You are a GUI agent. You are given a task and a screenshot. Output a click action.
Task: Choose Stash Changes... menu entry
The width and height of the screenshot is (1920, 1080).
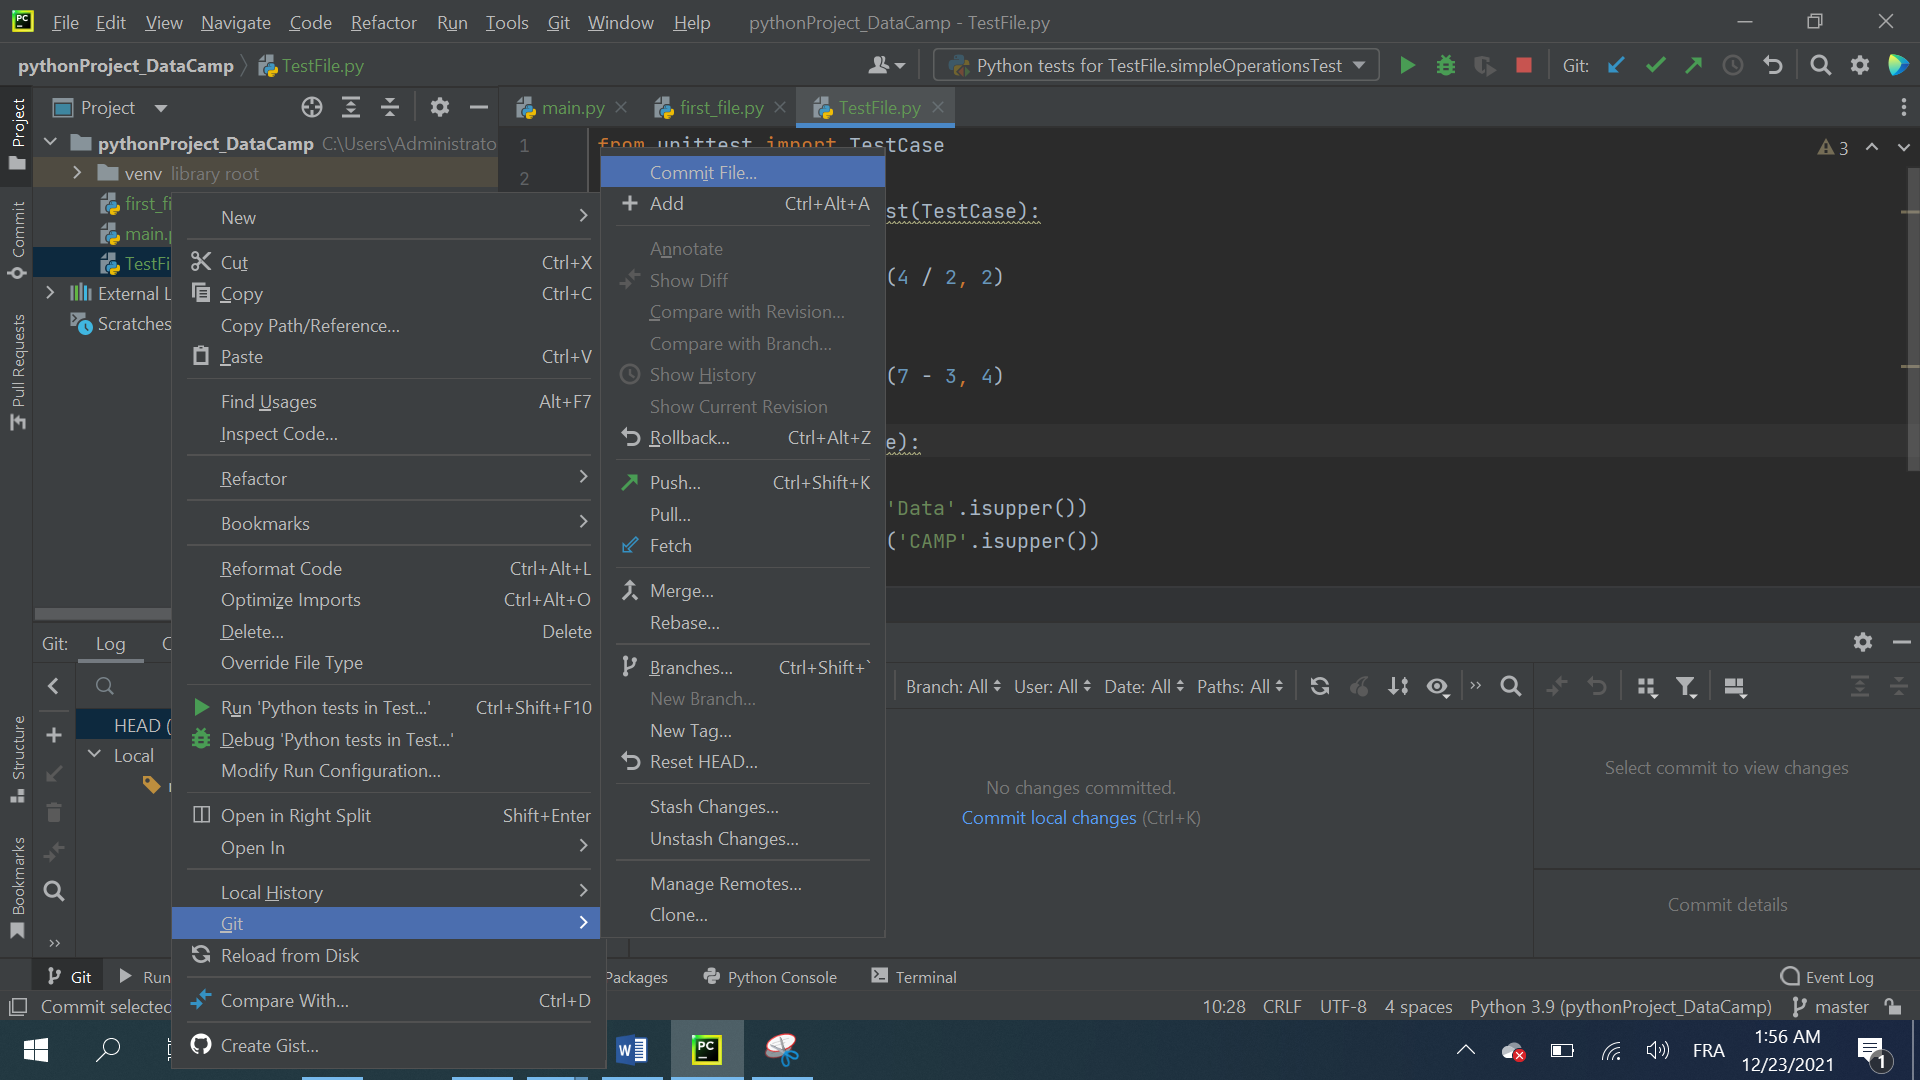tap(714, 807)
